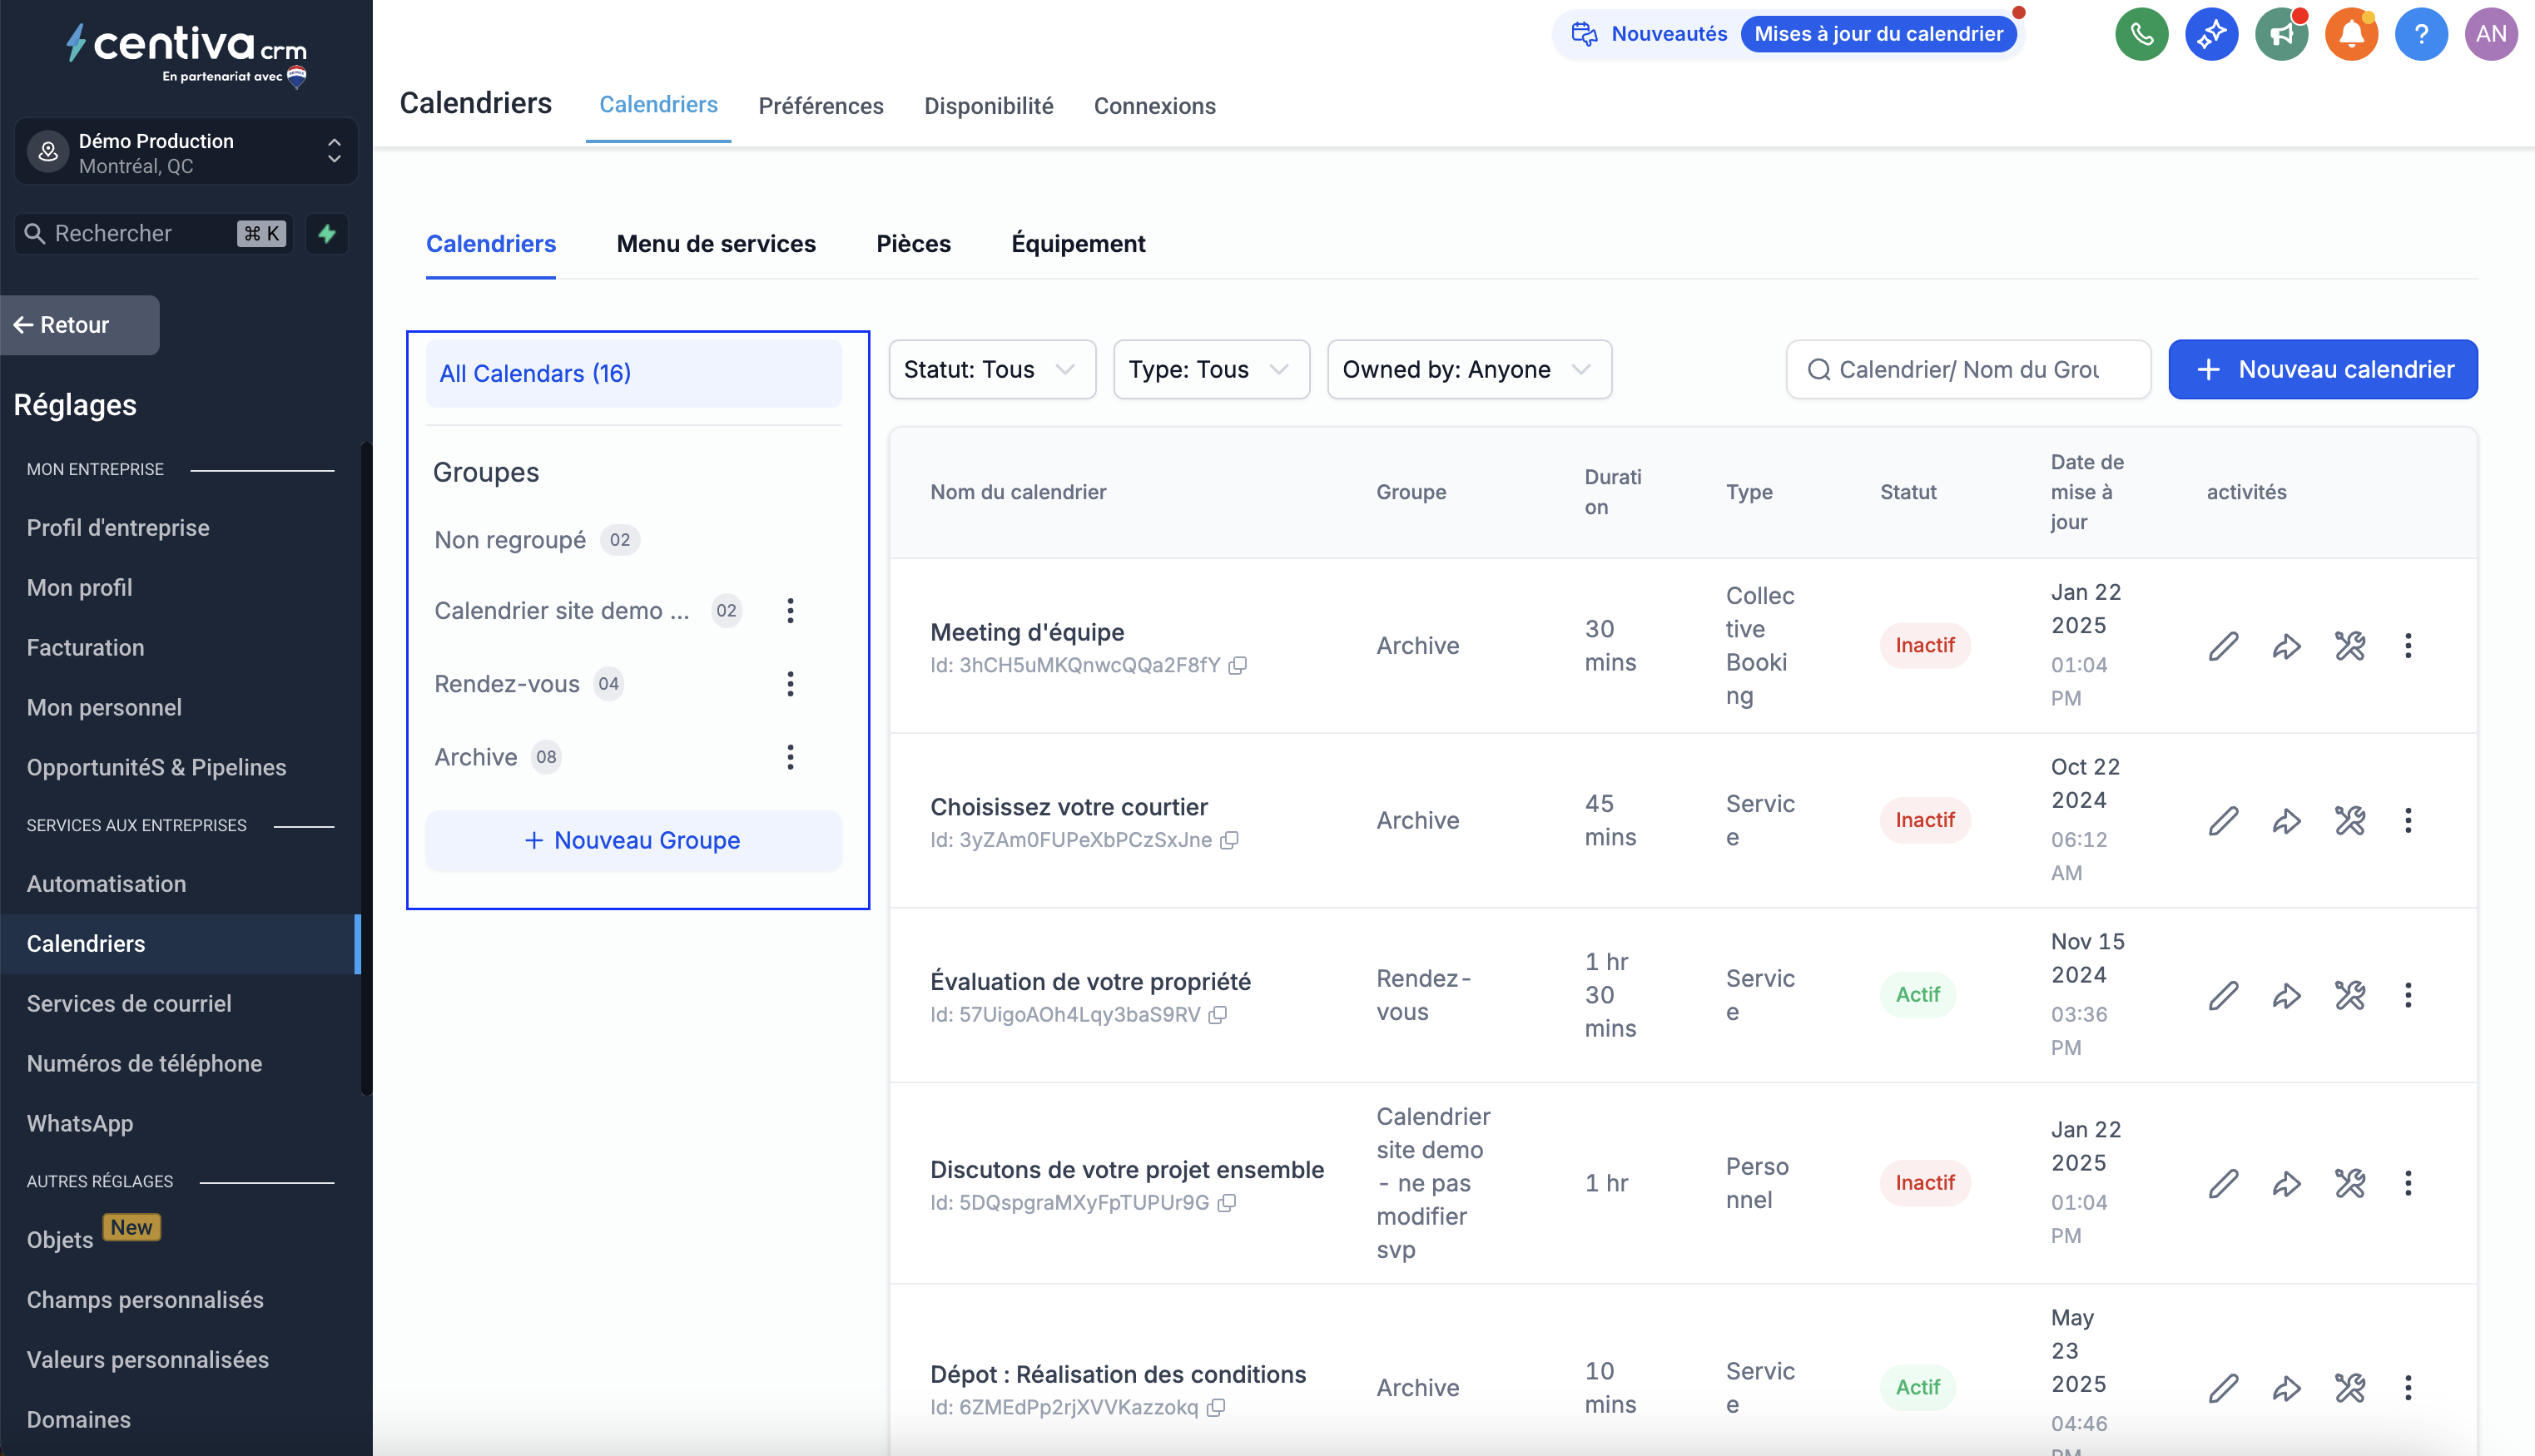This screenshot has height=1456, width=2535.
Task: Open Numéros de téléphone settings
Action: (144, 1063)
